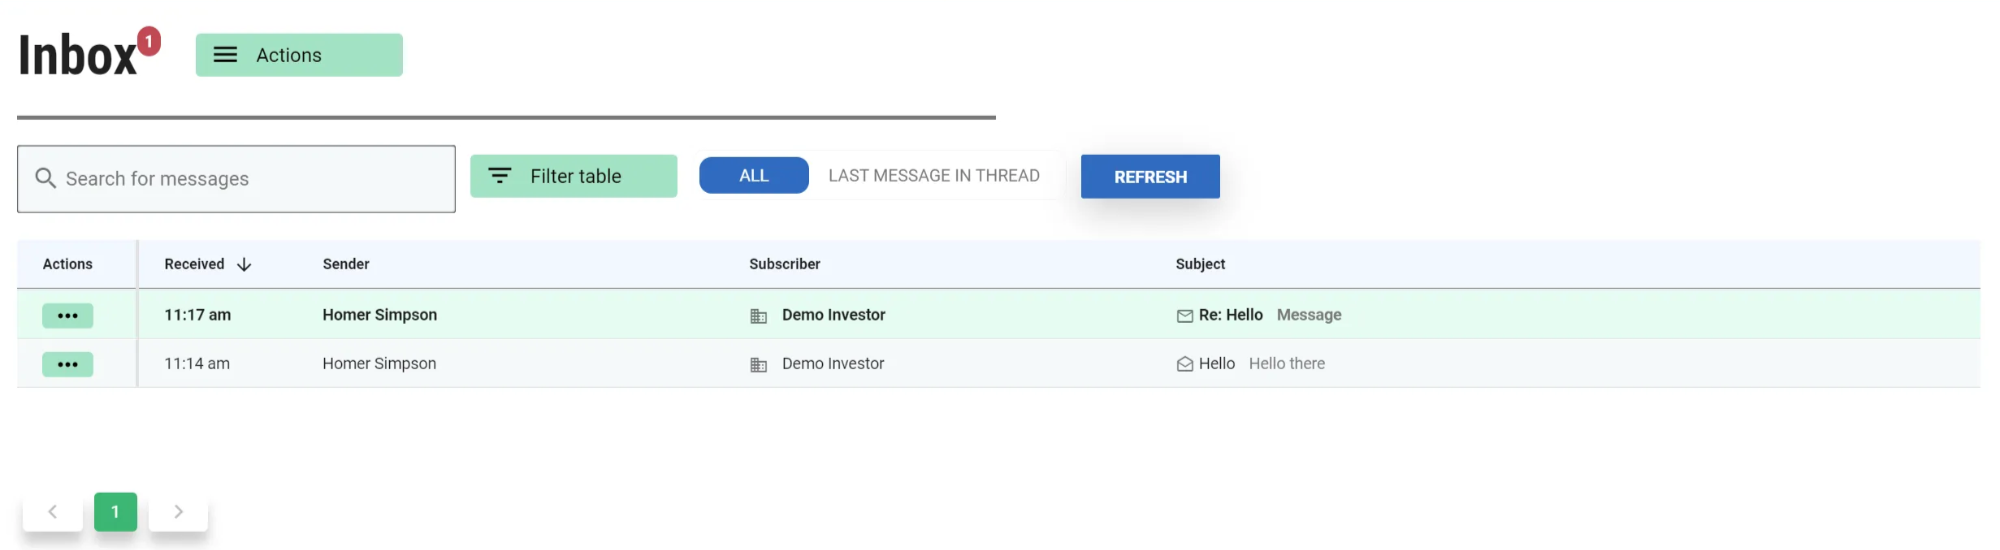This screenshot has height=550, width=2000.
Task: Focus the Search for messages field
Action: point(250,179)
